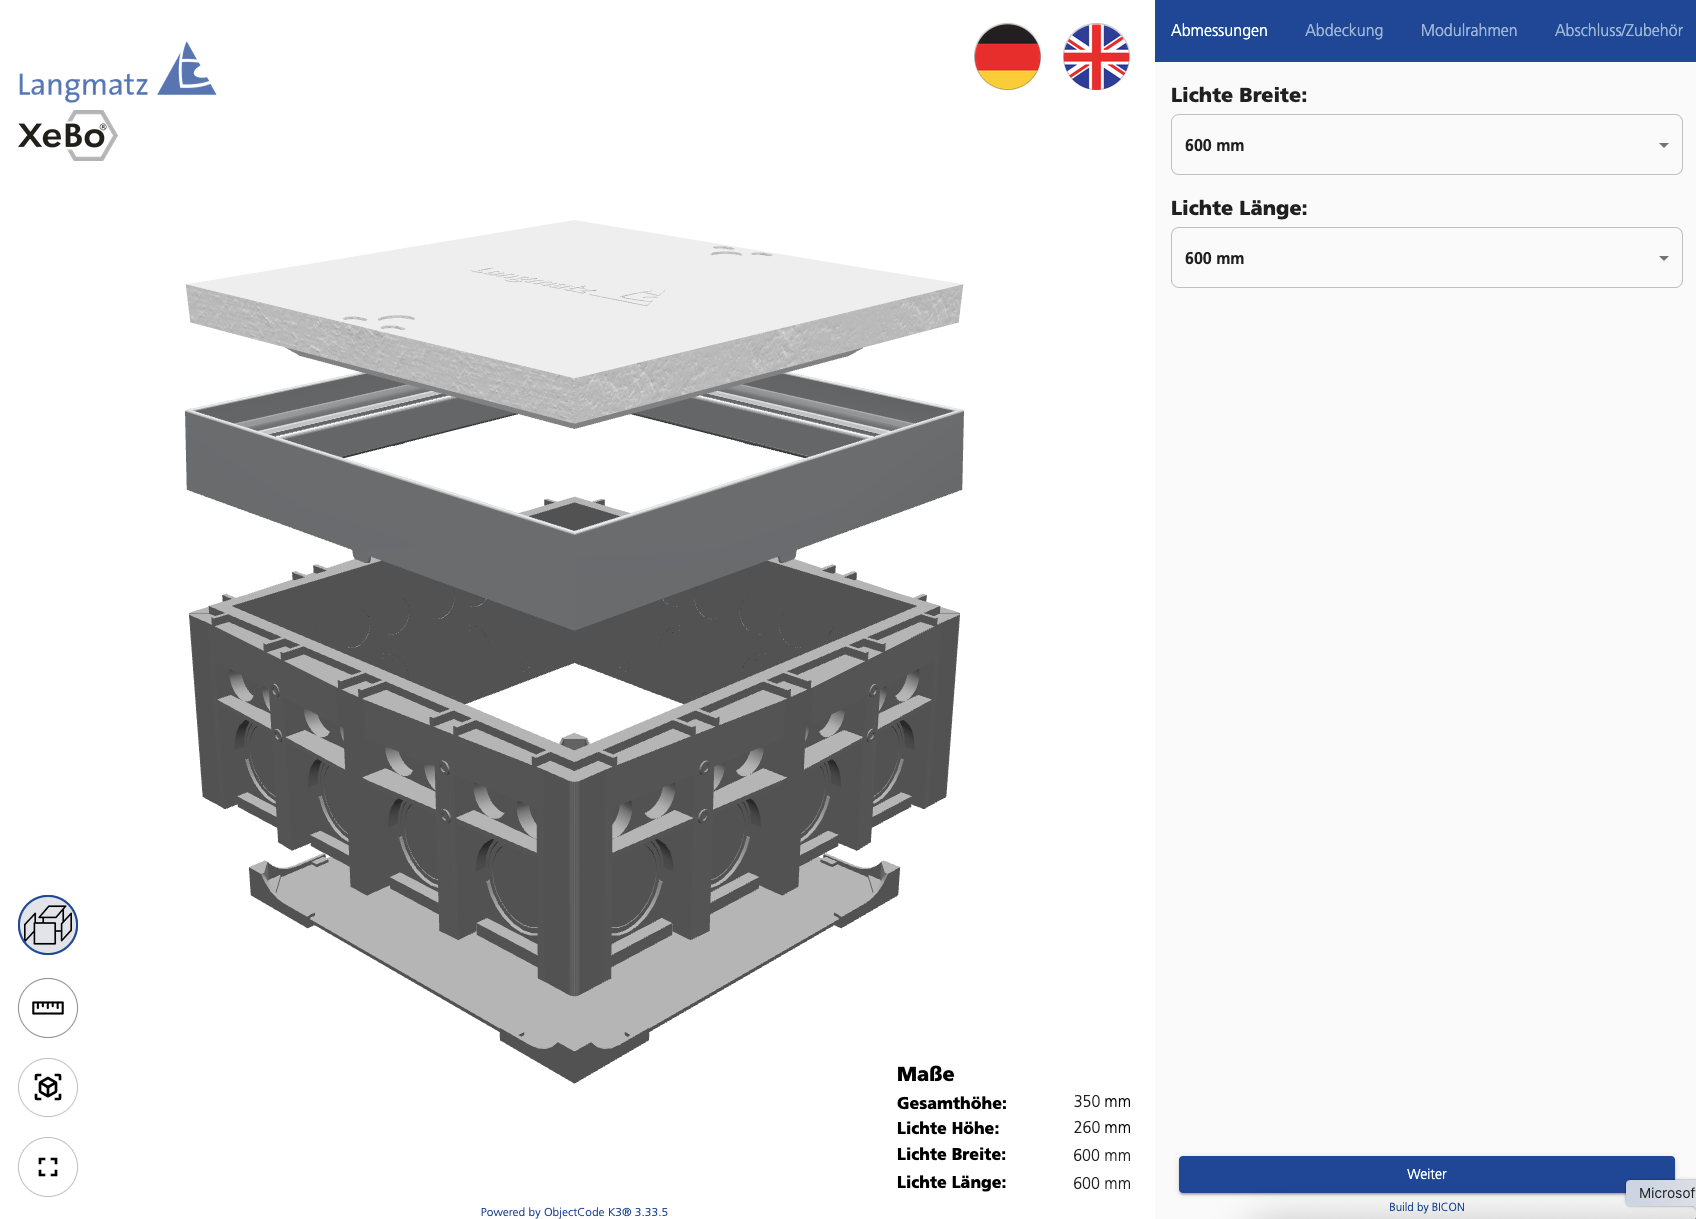Open the Lichte Länge dropdown
This screenshot has width=1696, height=1219.
coord(1426,258)
